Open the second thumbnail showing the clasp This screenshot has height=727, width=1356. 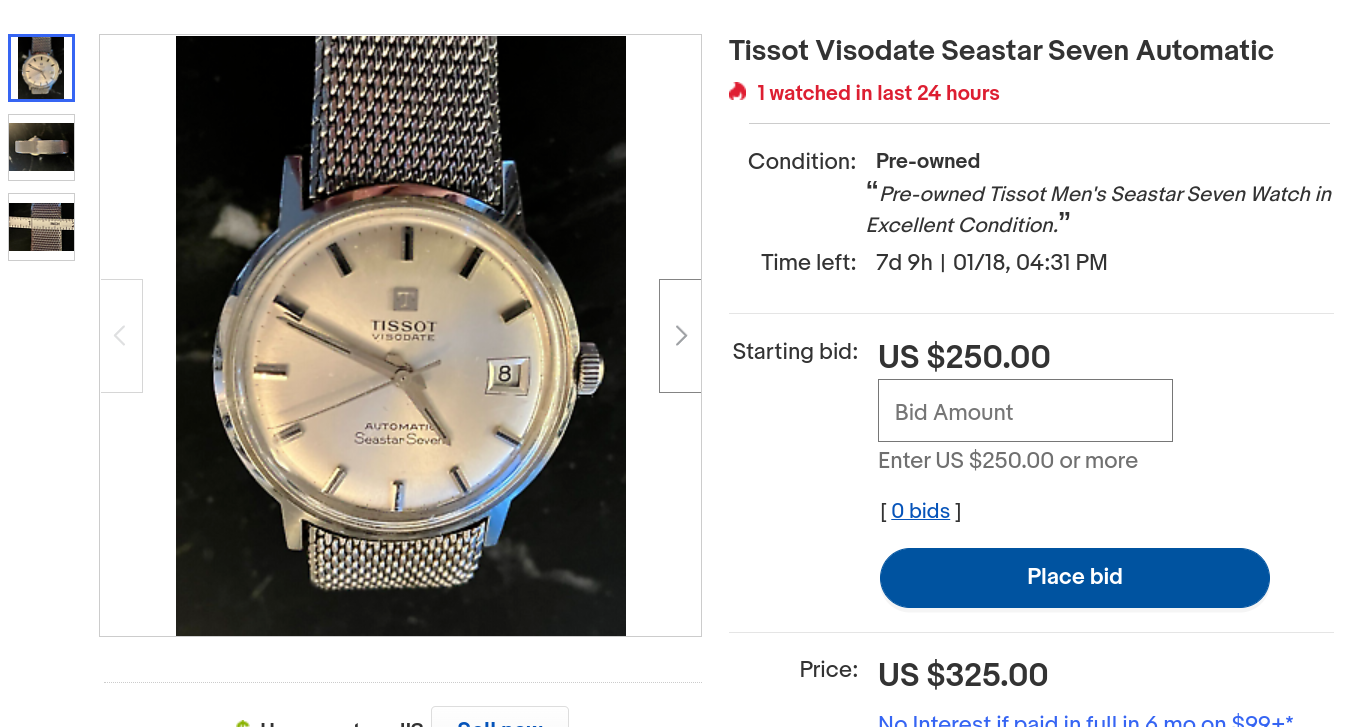41,147
